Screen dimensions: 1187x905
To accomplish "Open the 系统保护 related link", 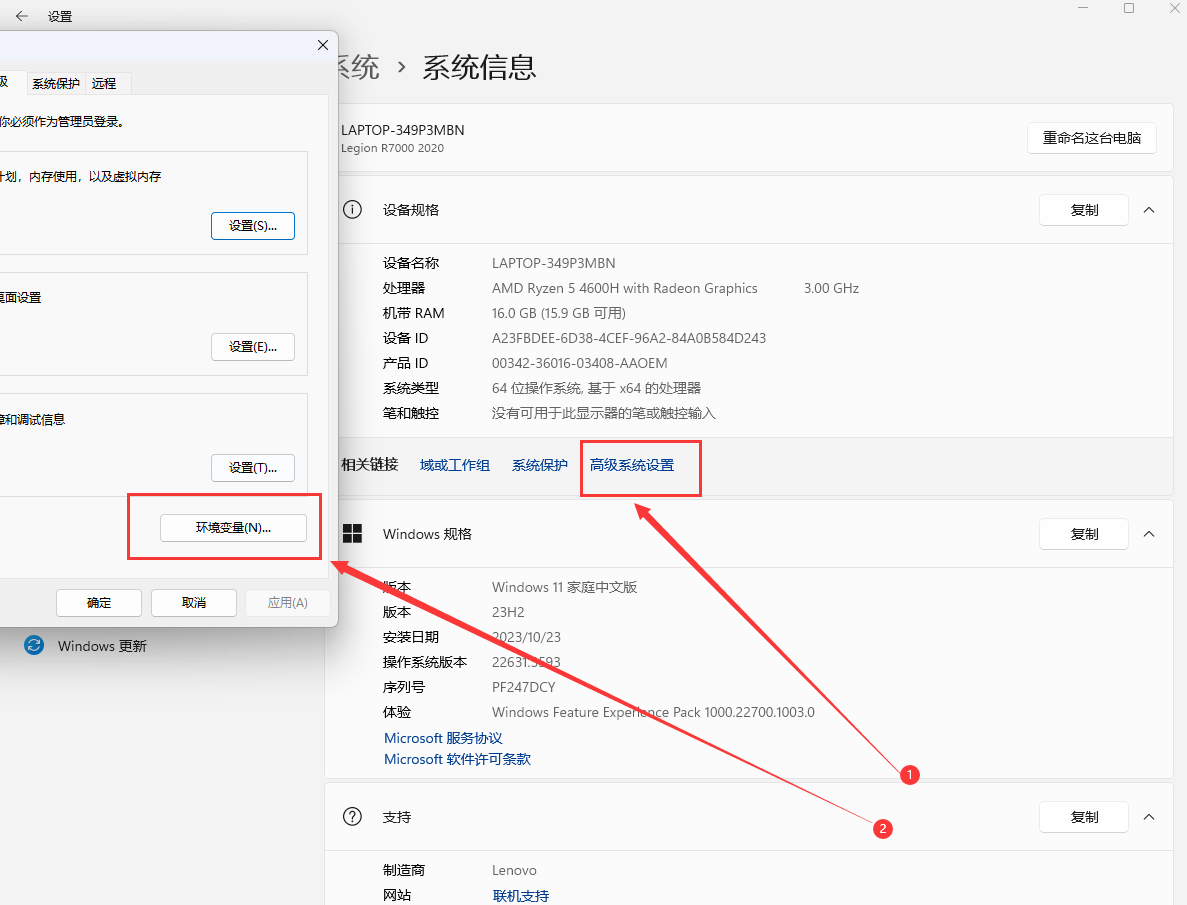I will coord(540,465).
